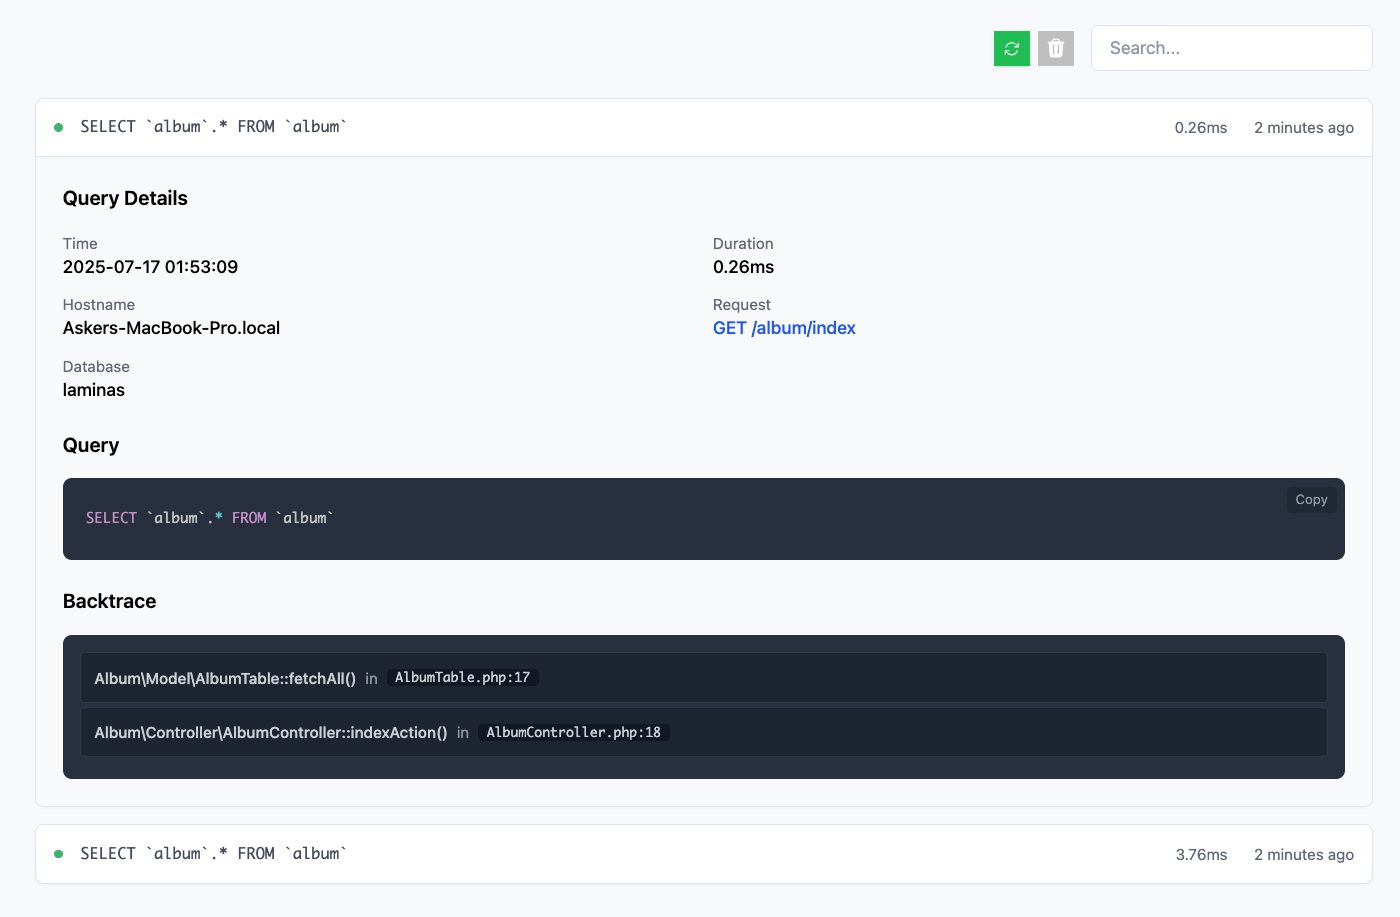Image resolution: width=1400 pixels, height=917 pixels.
Task: Click the green status dot of second query
Action: (59, 854)
